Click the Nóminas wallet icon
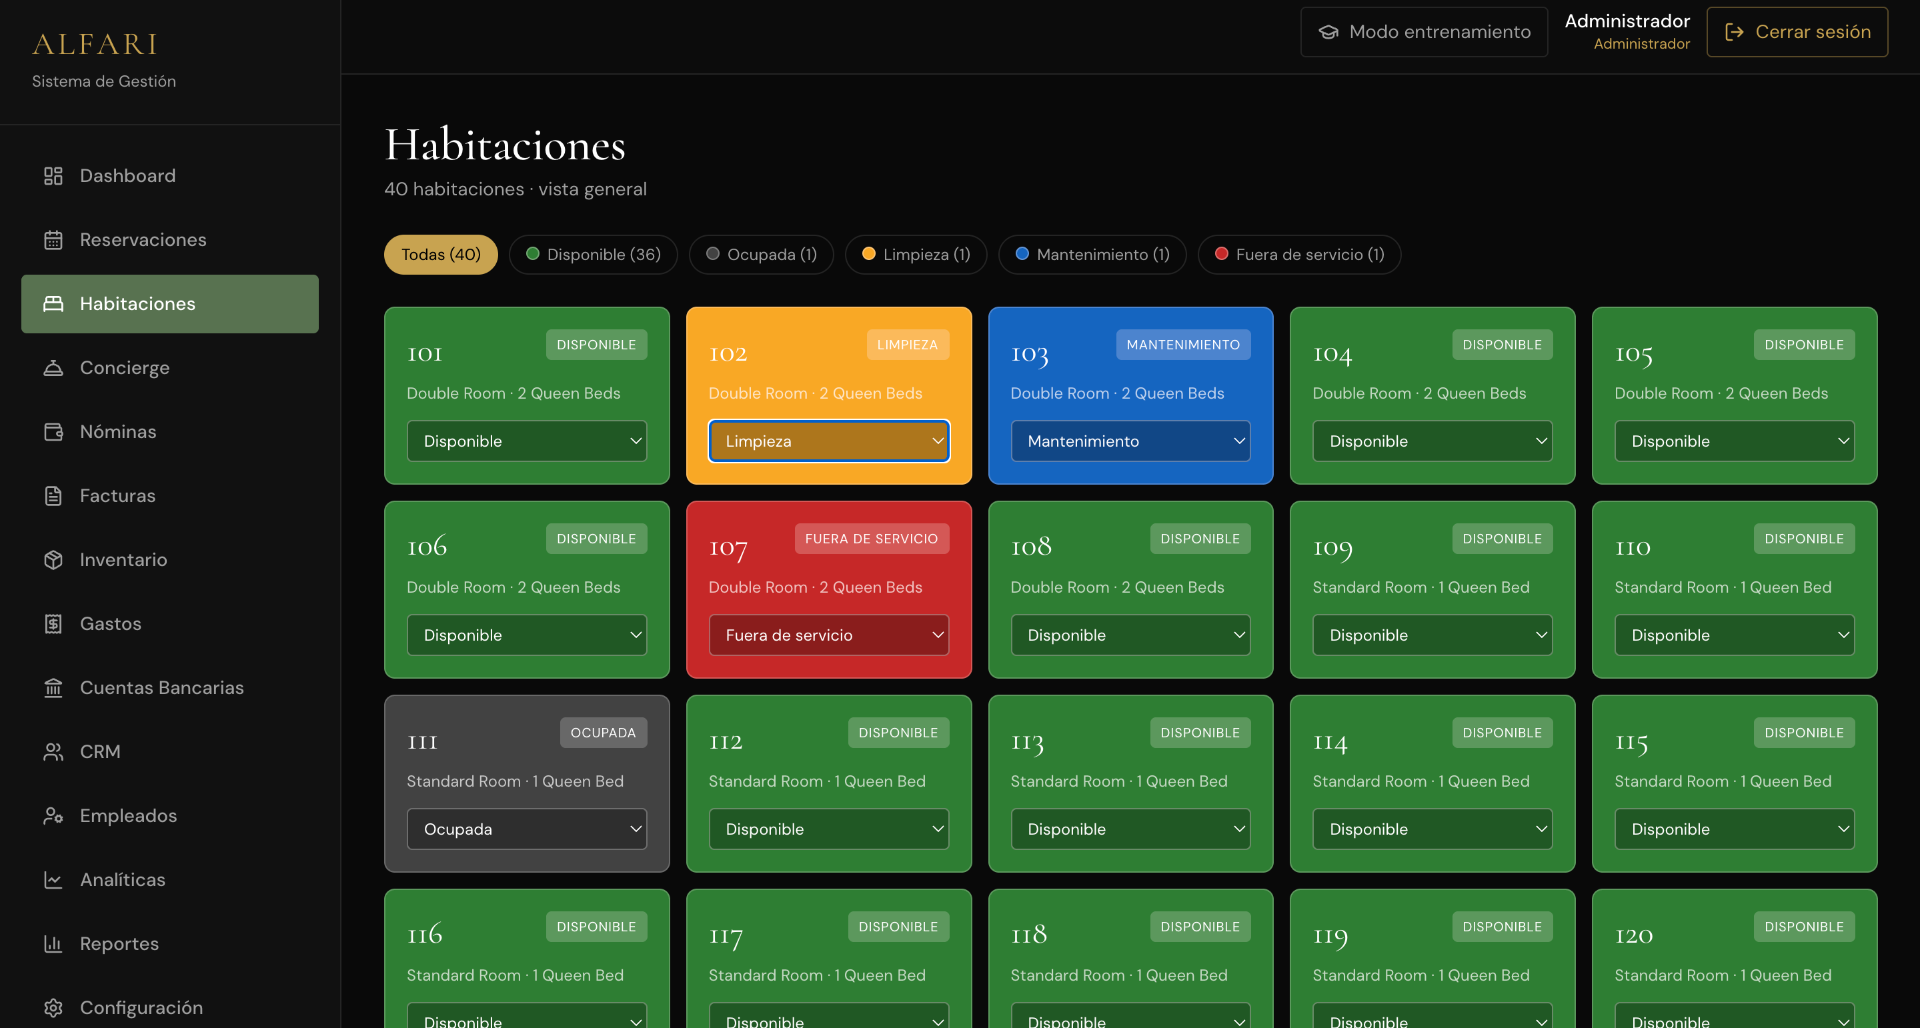1920x1028 pixels. click(53, 432)
